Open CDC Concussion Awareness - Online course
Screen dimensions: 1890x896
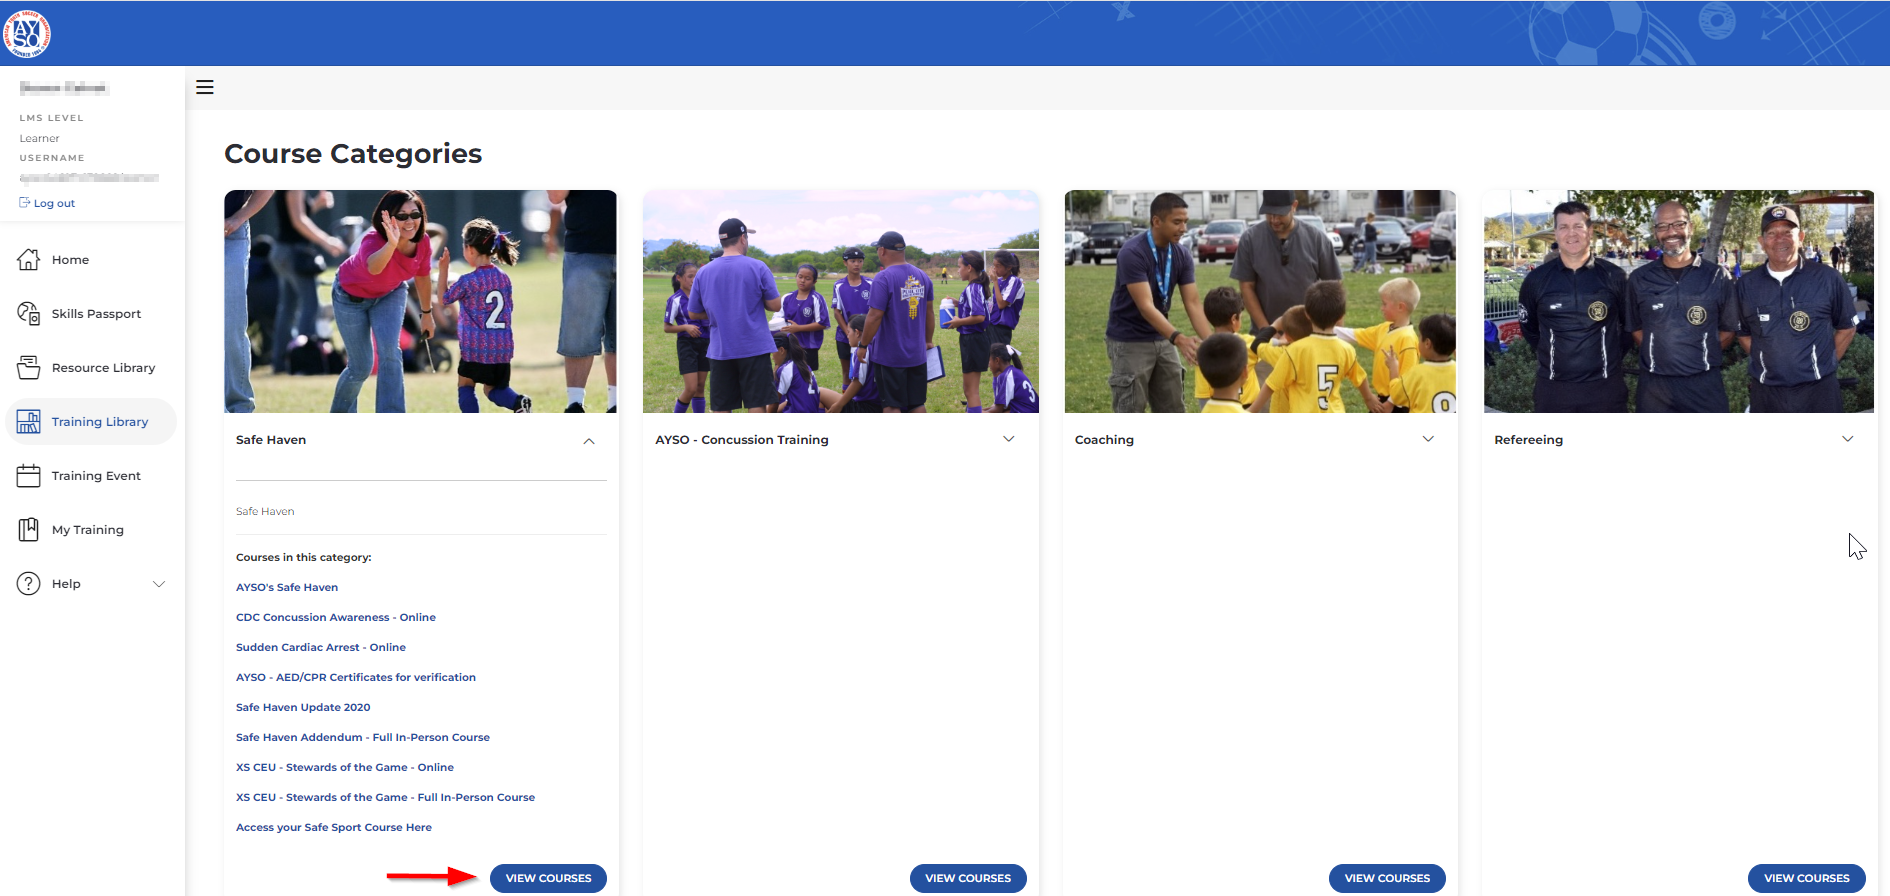335,617
